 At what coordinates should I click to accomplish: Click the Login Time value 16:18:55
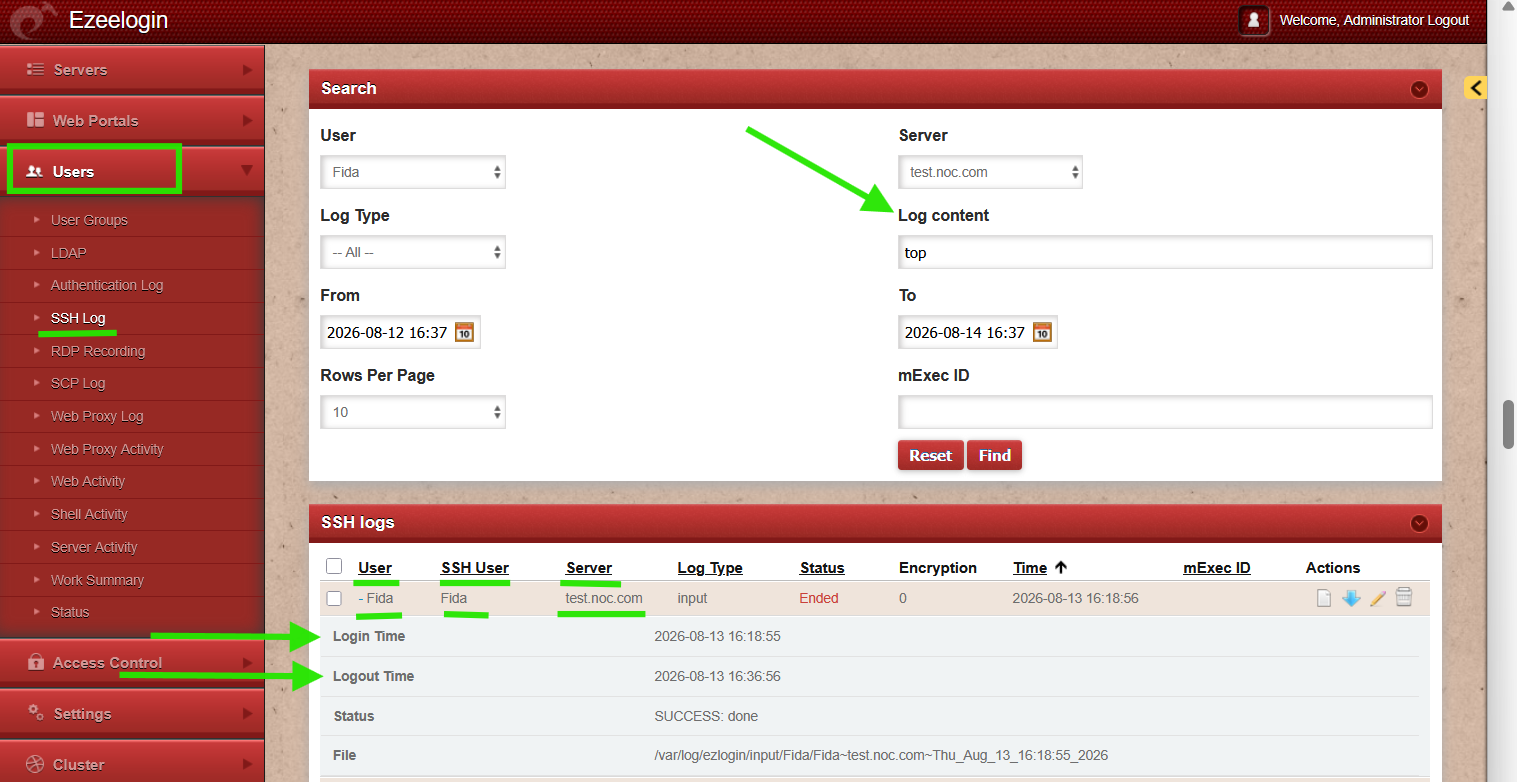click(x=717, y=636)
